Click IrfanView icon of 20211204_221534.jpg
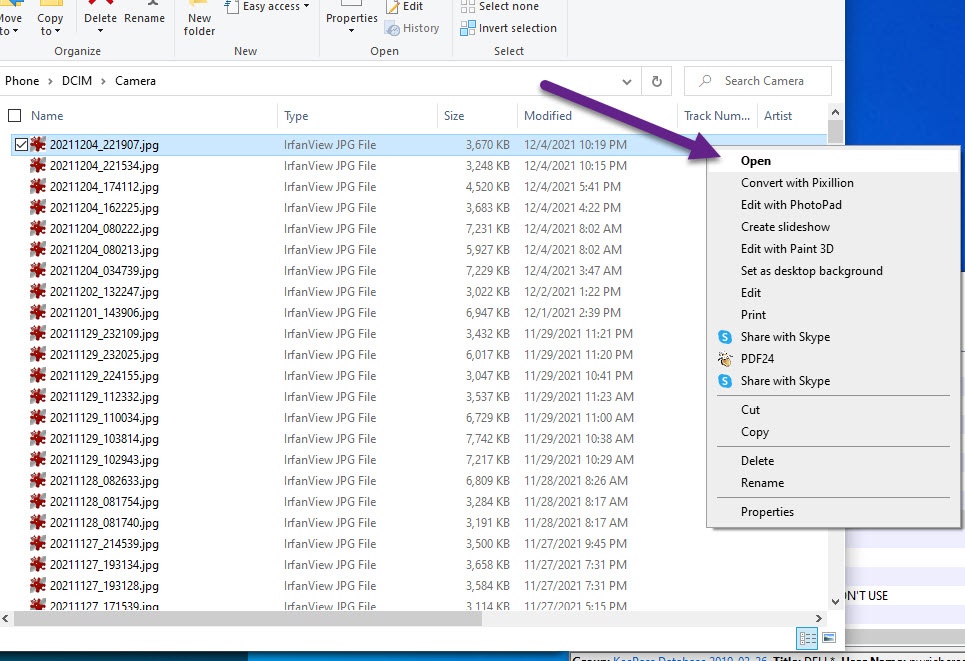Screen dimensions: 965x661 tap(38, 166)
